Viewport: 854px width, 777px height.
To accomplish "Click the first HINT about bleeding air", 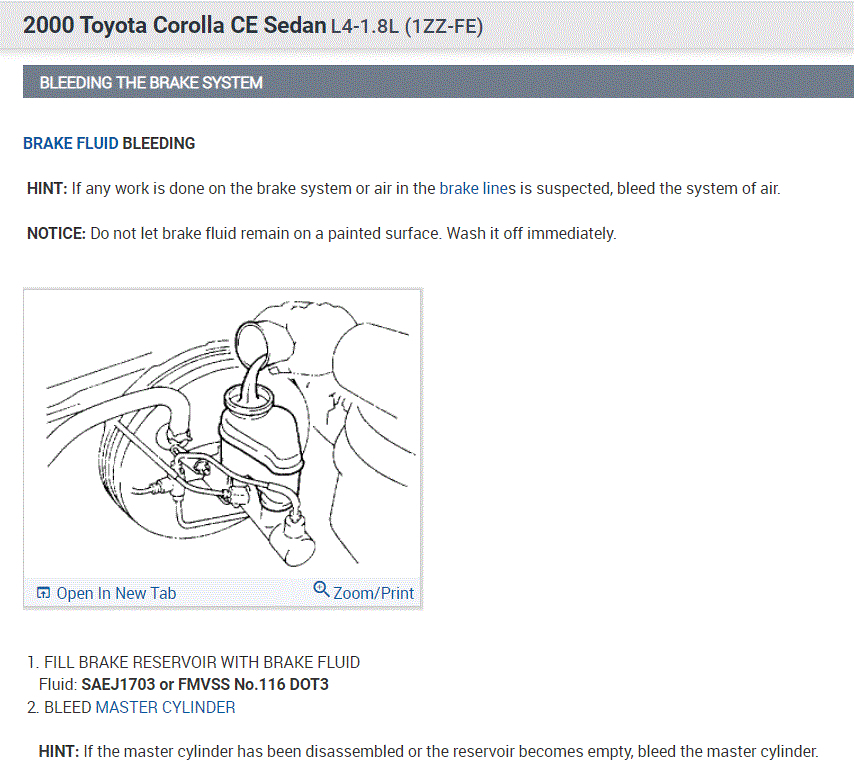I will tap(403, 187).
